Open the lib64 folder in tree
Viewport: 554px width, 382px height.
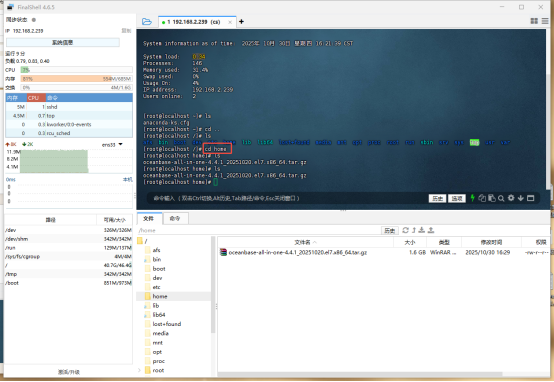(x=155, y=315)
